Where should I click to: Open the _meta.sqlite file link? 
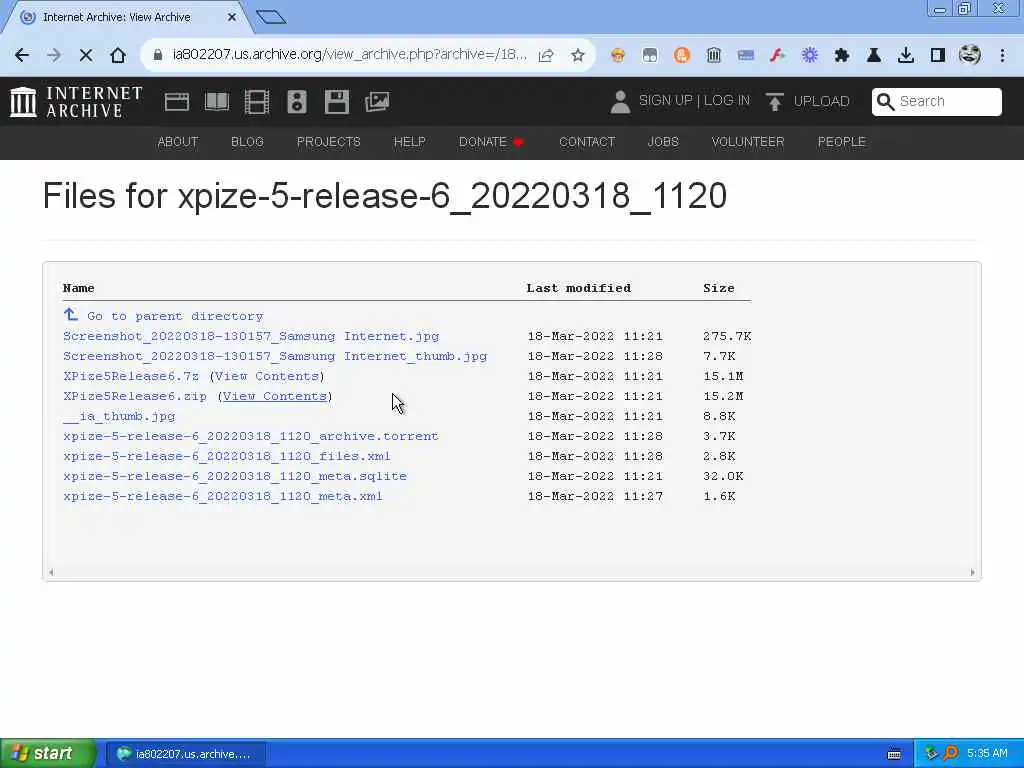(235, 476)
